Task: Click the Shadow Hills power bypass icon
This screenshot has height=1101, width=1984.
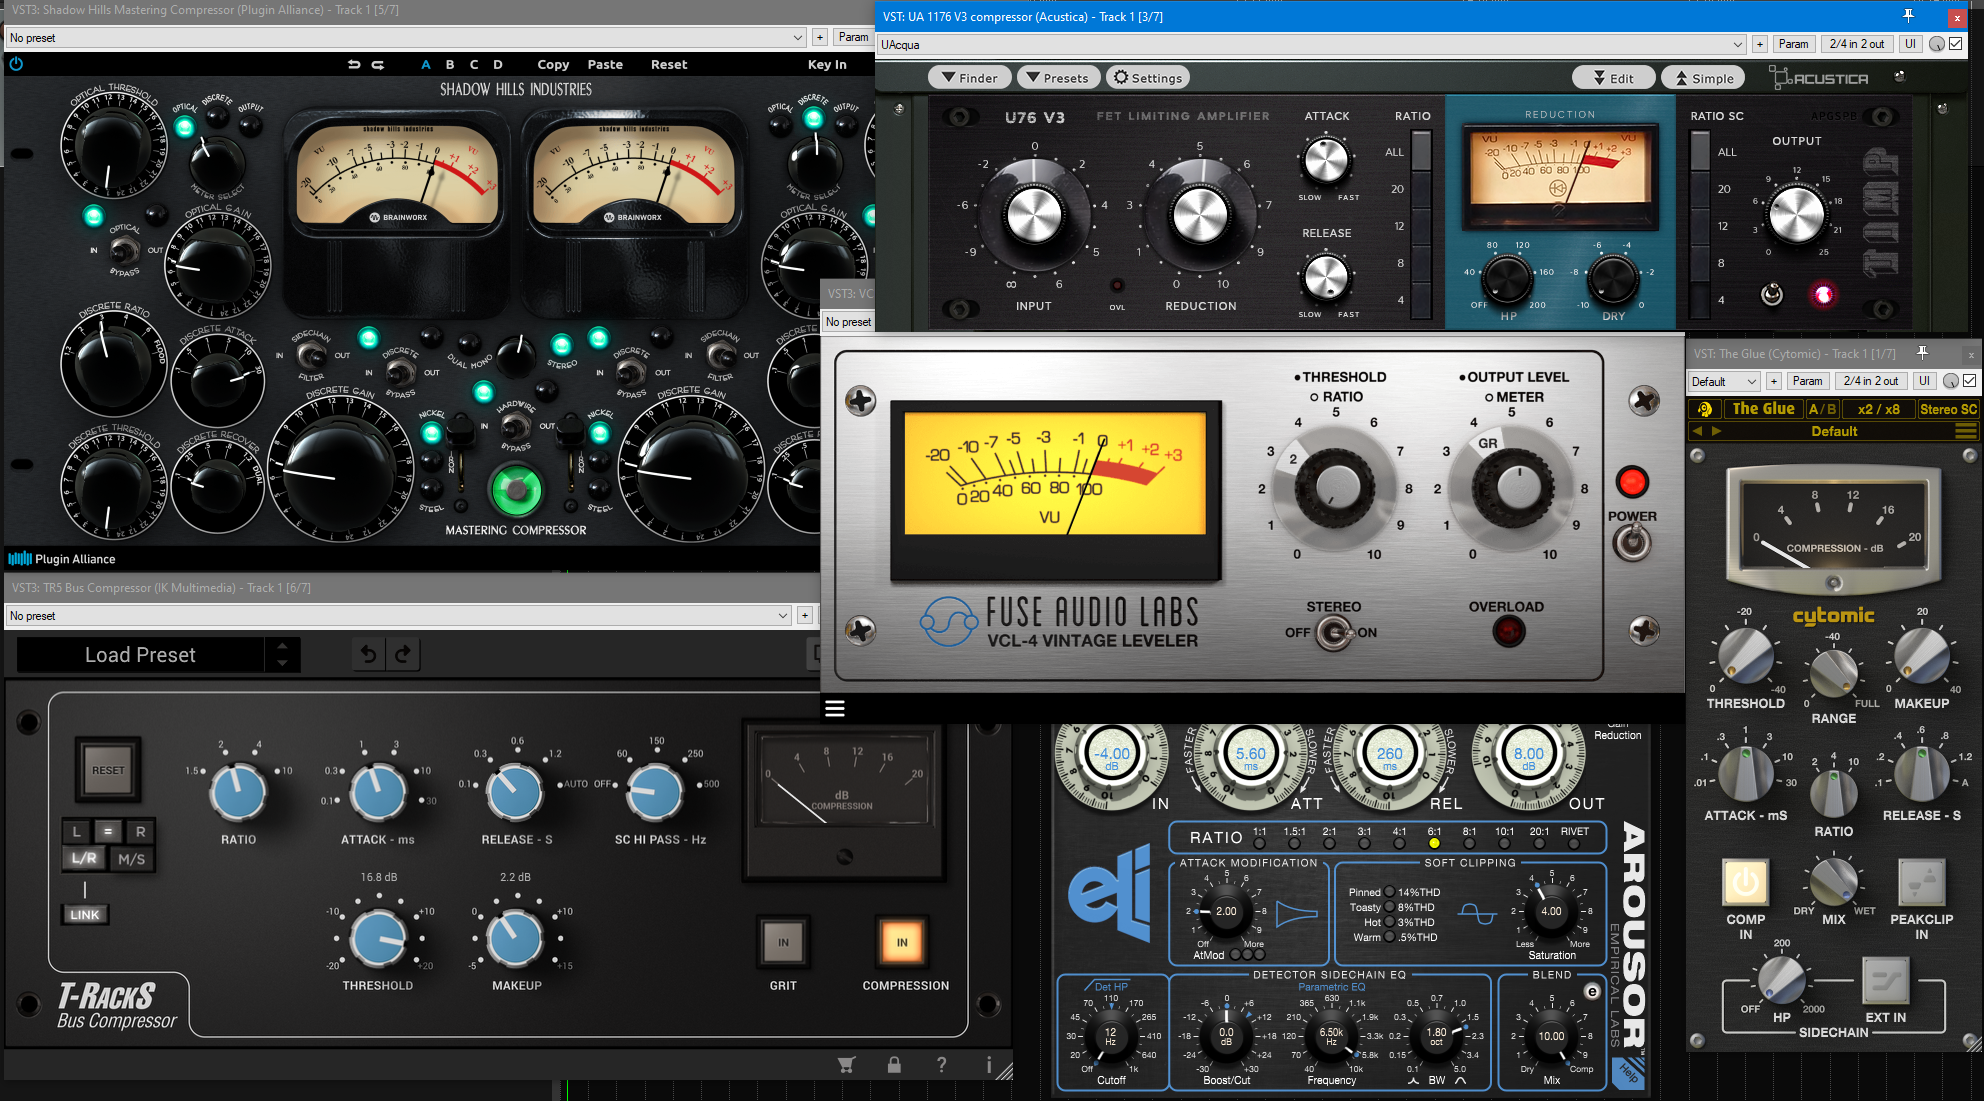Action: (16, 64)
